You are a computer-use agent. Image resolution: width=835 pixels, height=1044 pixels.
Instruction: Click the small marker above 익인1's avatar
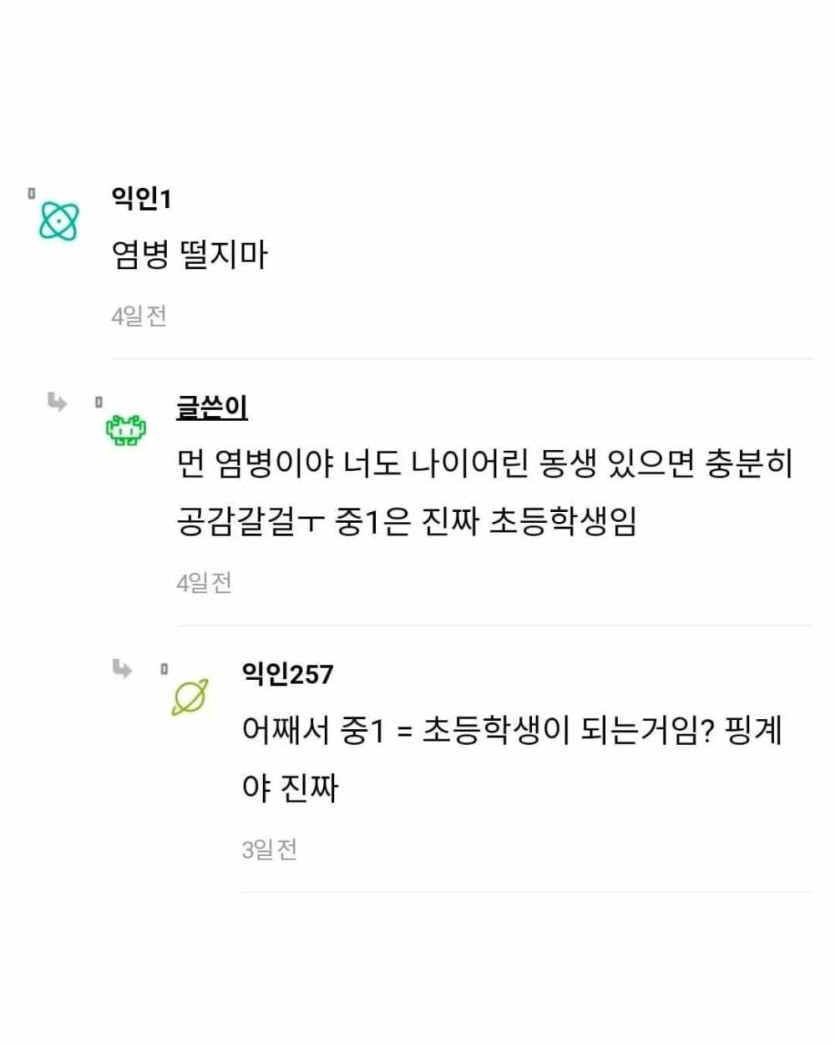32,190
